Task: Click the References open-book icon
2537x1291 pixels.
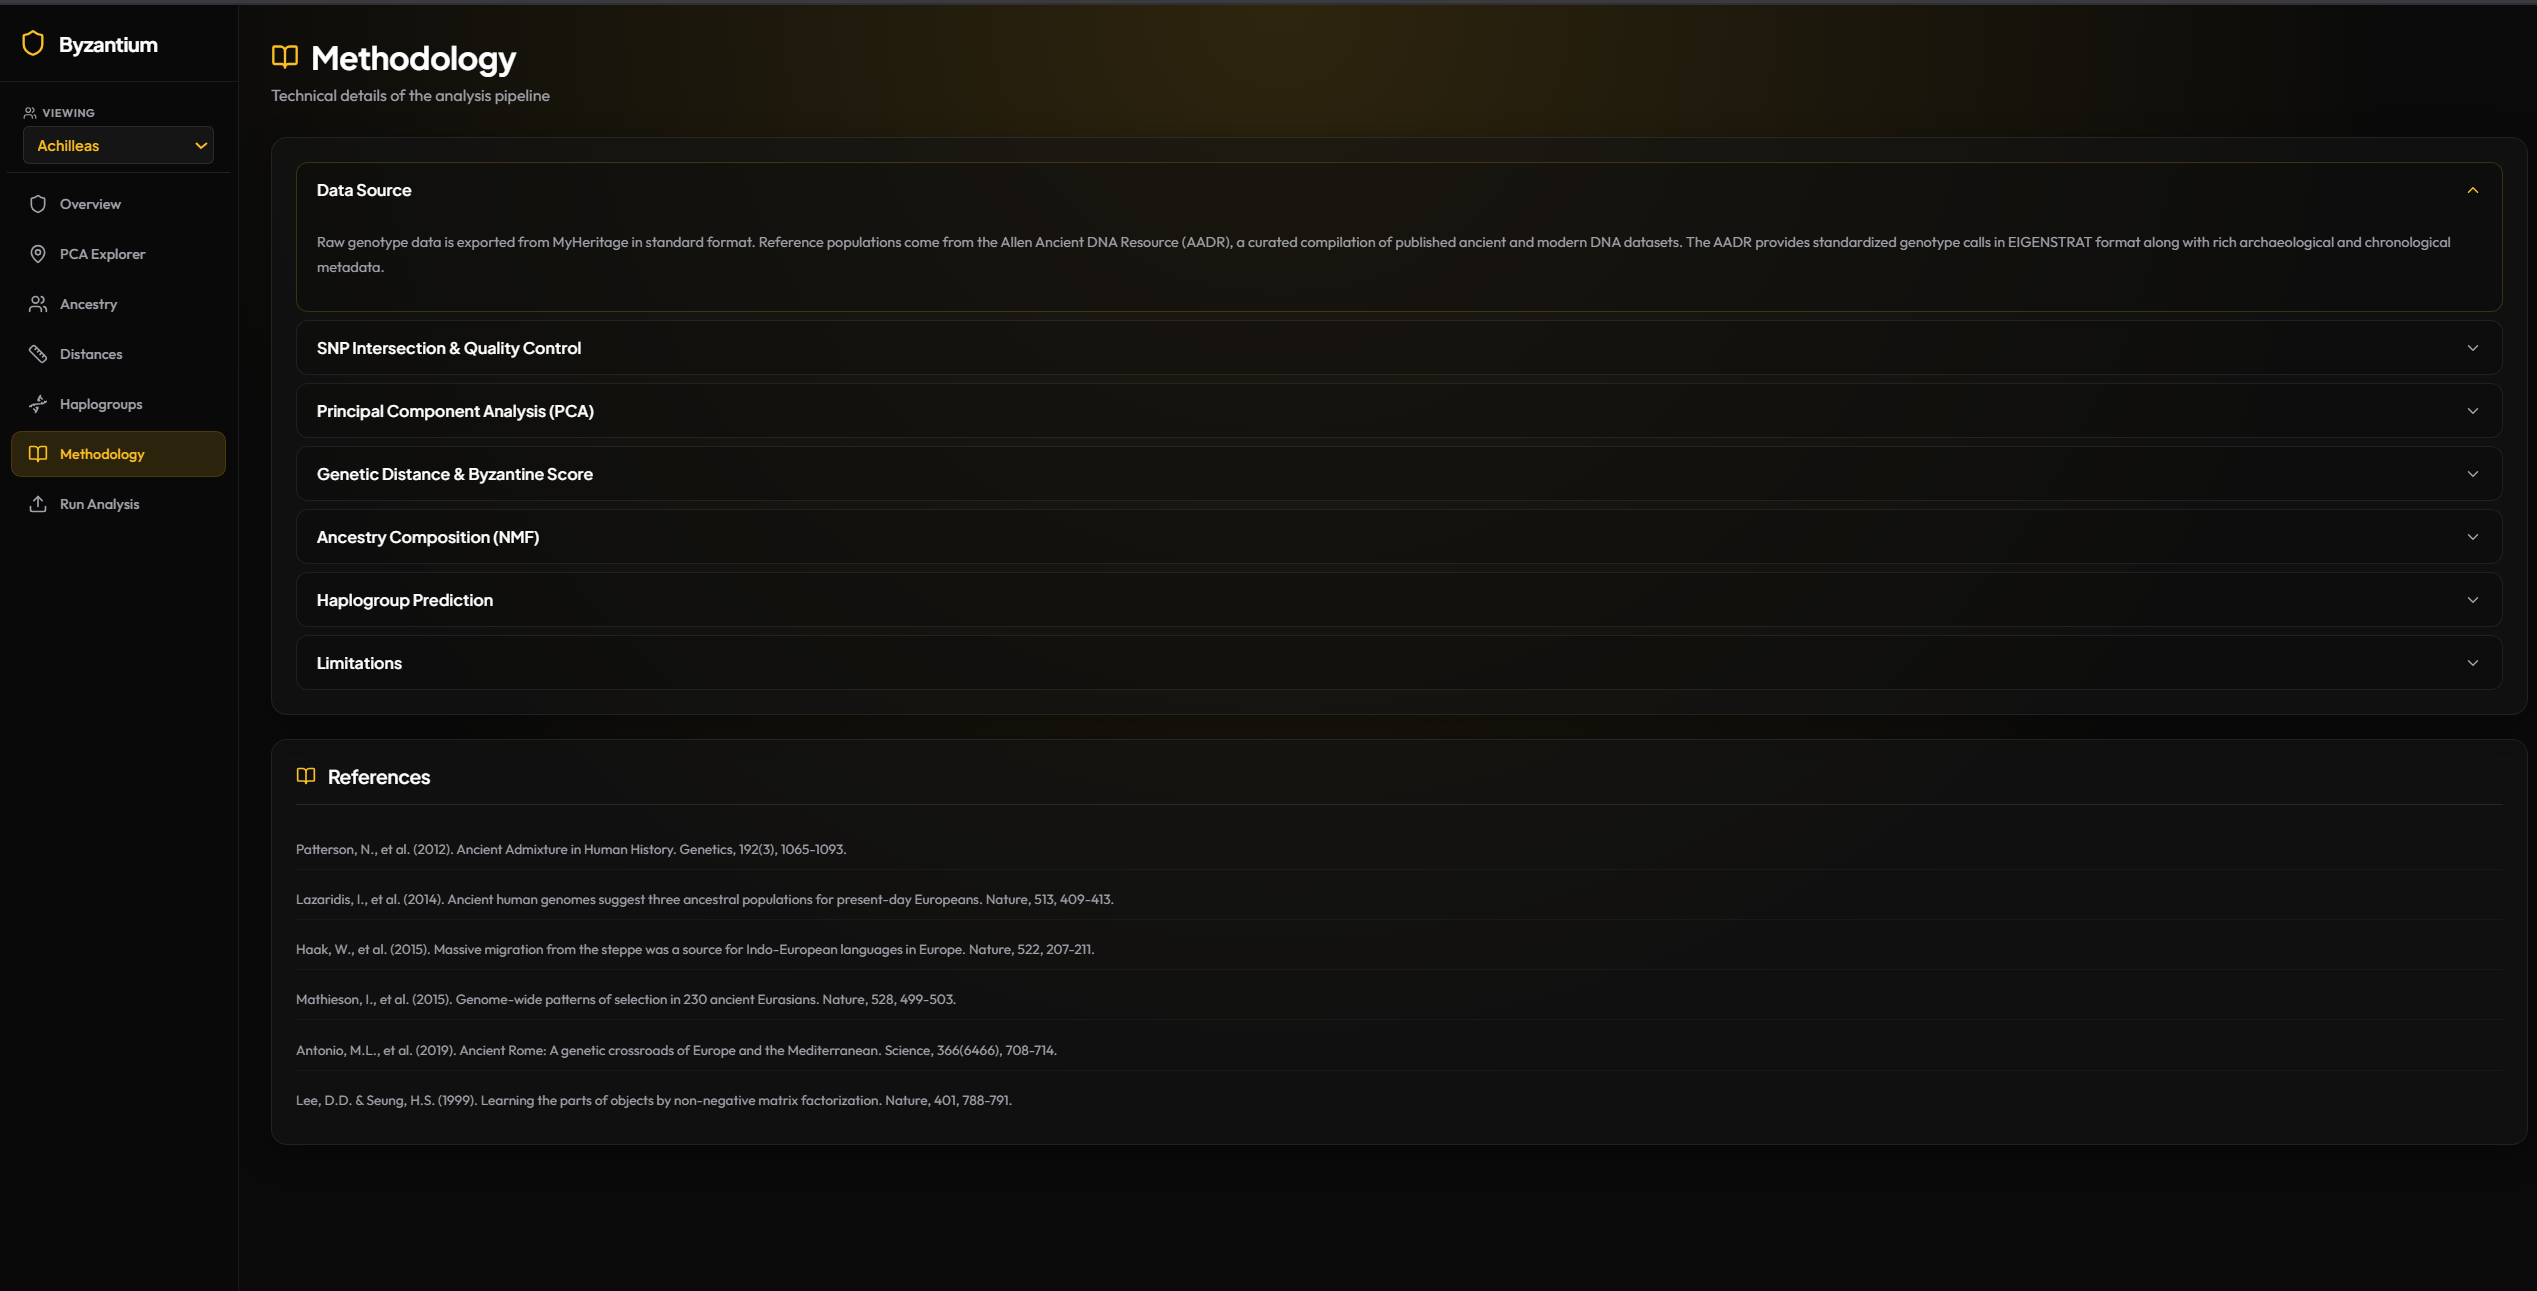Action: pyautogui.click(x=306, y=775)
